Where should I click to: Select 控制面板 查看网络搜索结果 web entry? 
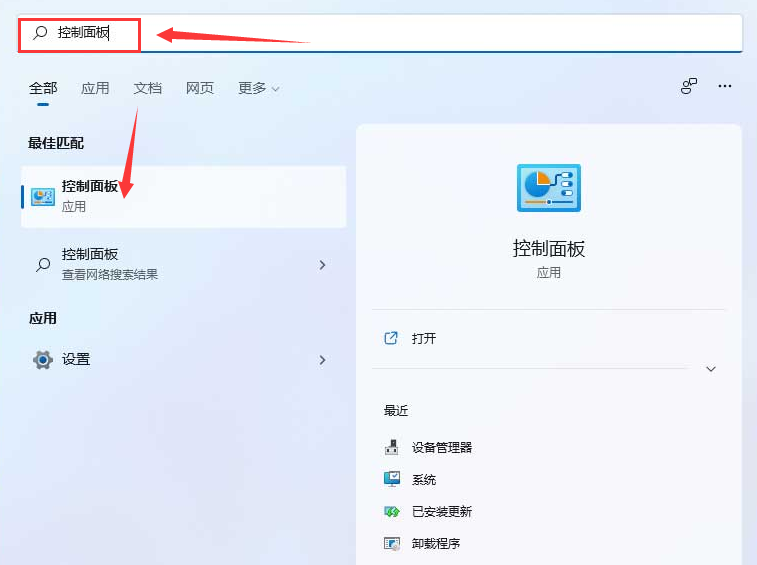point(183,264)
